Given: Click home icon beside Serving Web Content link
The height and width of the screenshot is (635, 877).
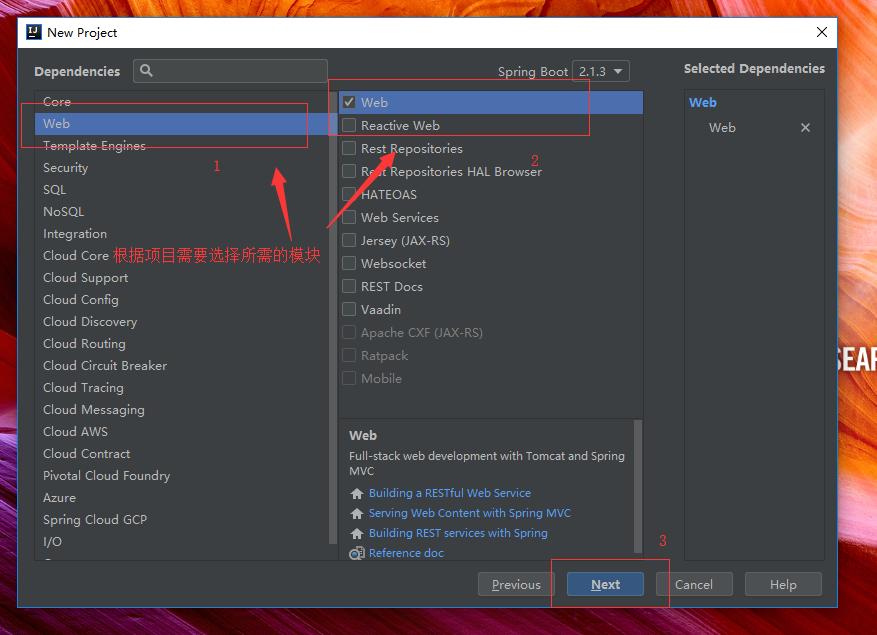Looking at the screenshot, I should (x=356, y=514).
